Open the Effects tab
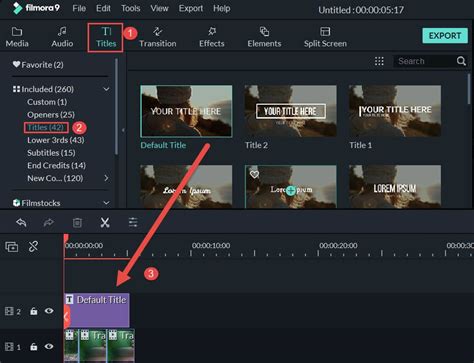The image size is (474, 363). coord(212,37)
